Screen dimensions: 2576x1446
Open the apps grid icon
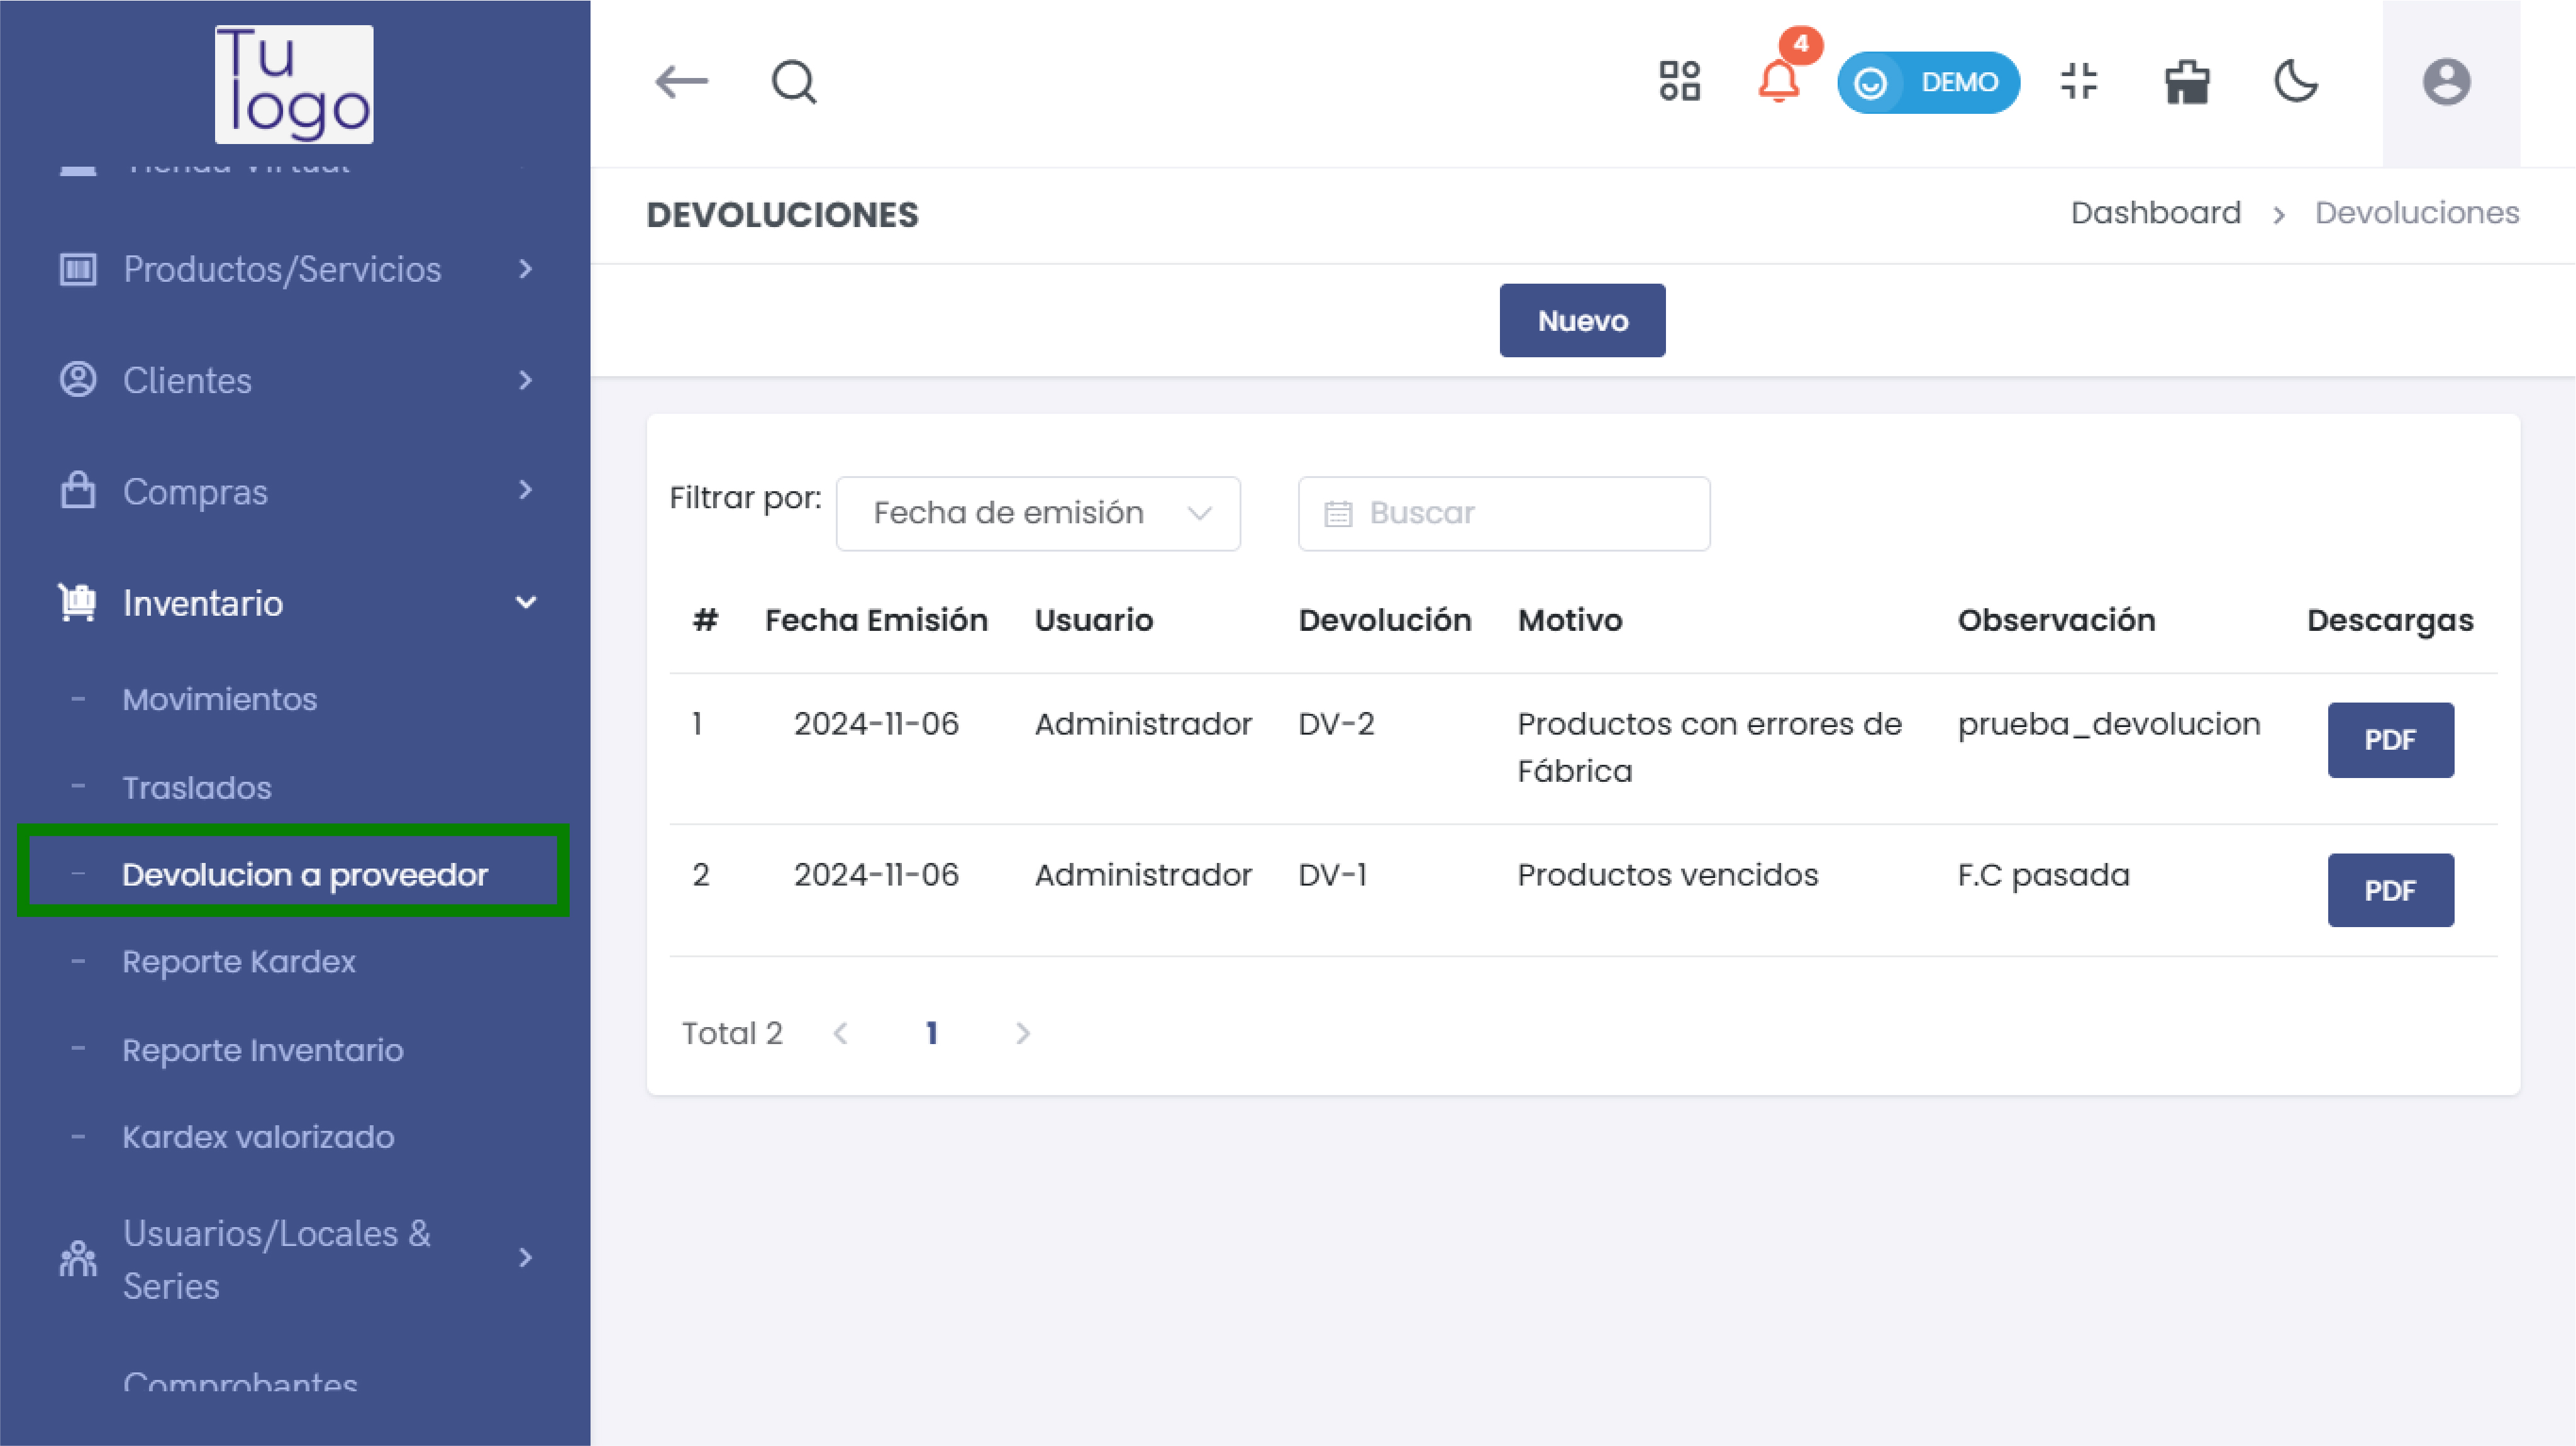pos(1679,82)
